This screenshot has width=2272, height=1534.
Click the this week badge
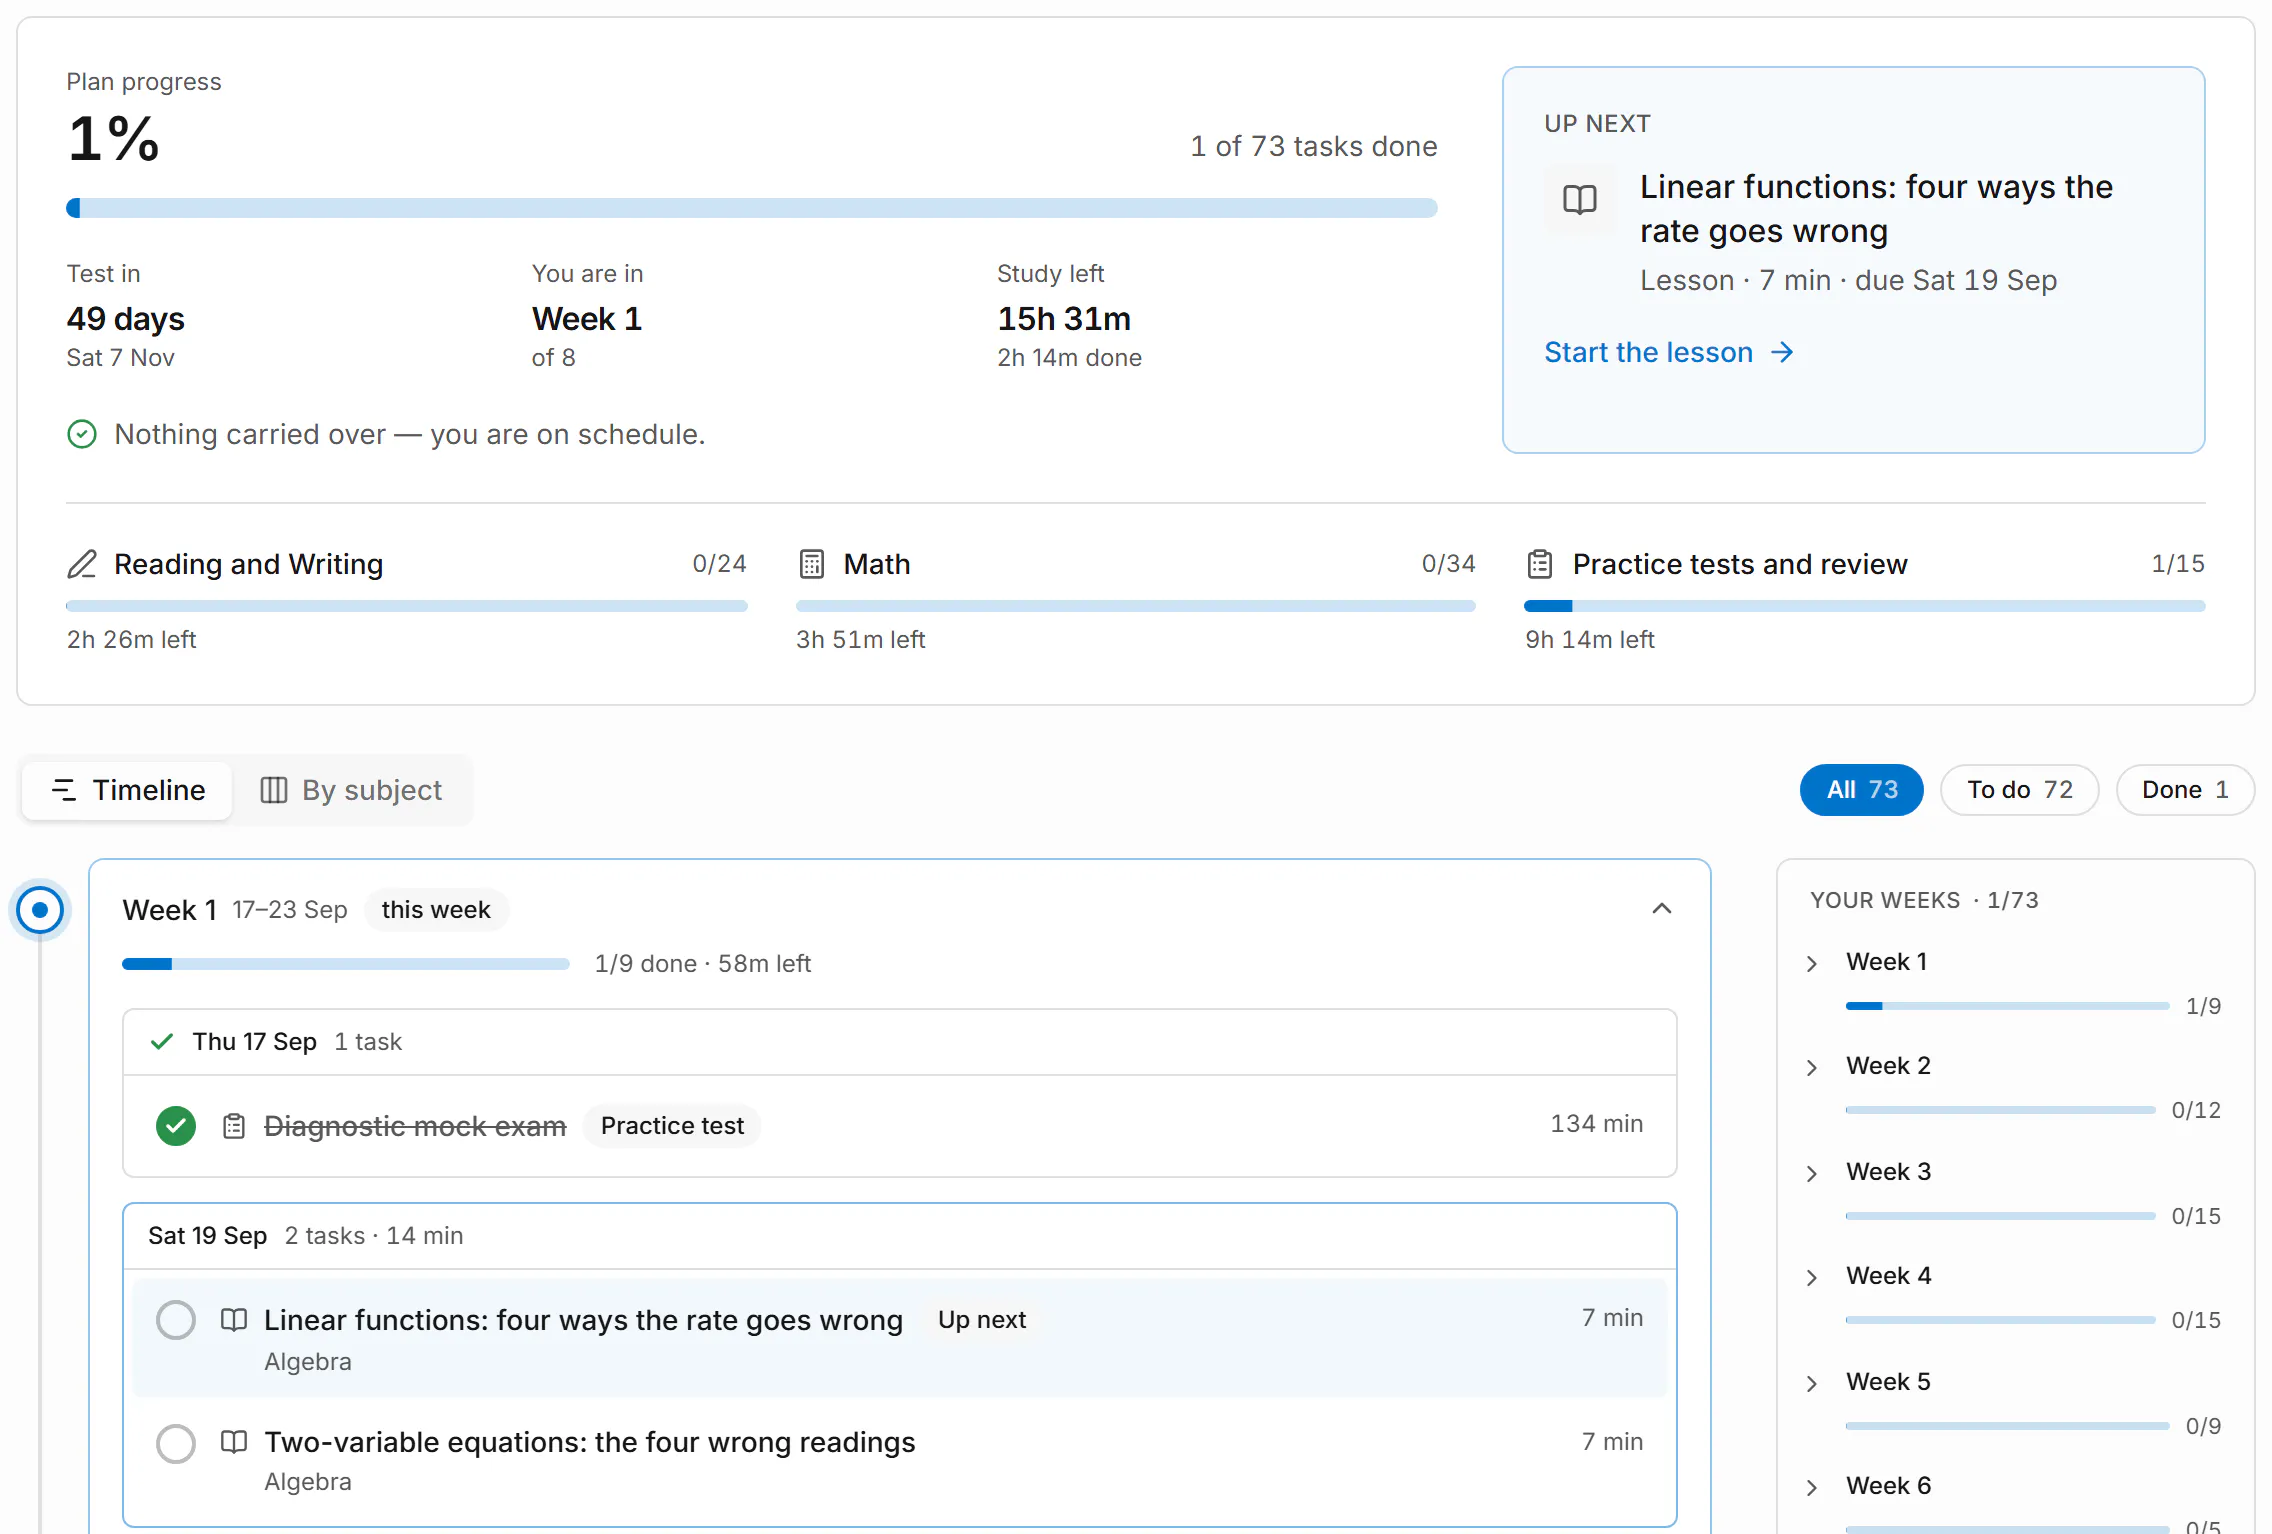tap(436, 909)
